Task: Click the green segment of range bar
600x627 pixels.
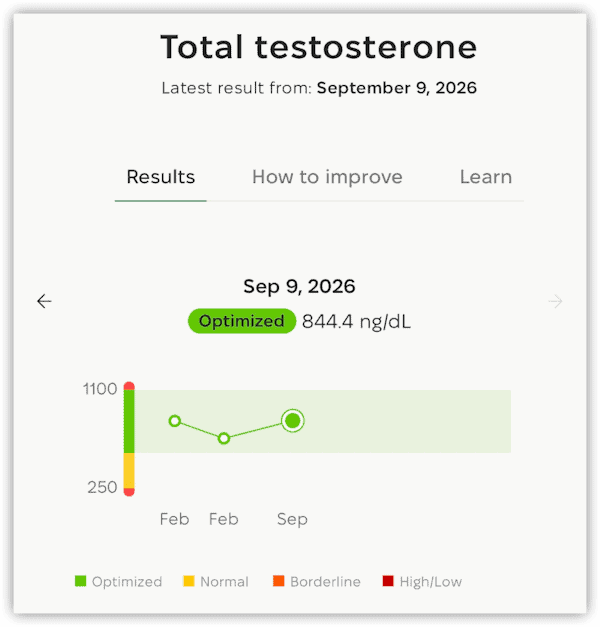Action: tap(129, 421)
